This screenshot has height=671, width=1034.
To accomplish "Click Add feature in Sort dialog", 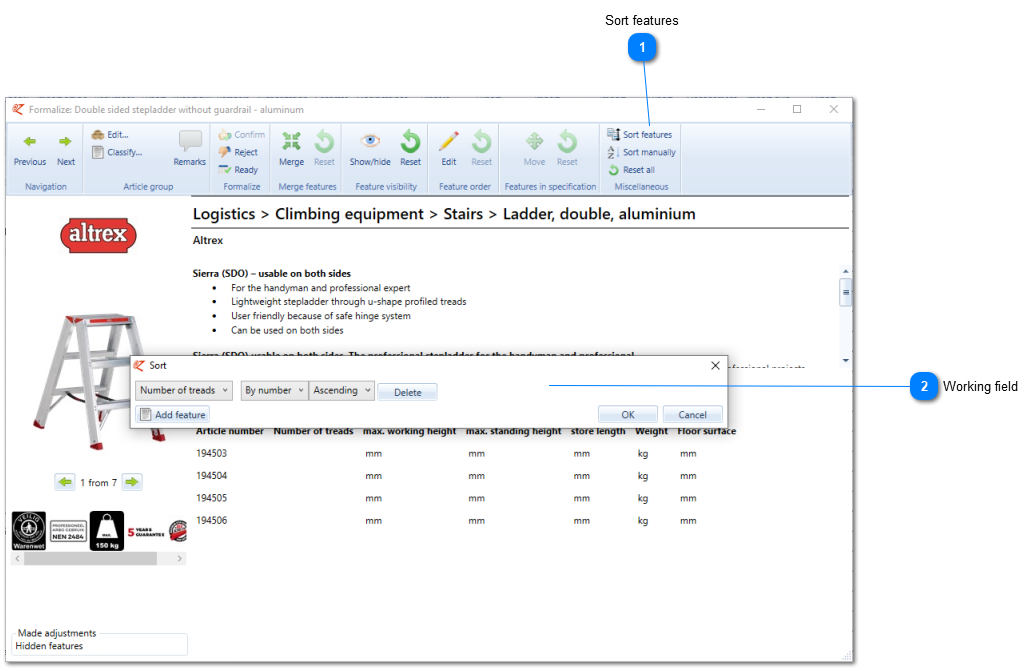I will click(x=173, y=415).
